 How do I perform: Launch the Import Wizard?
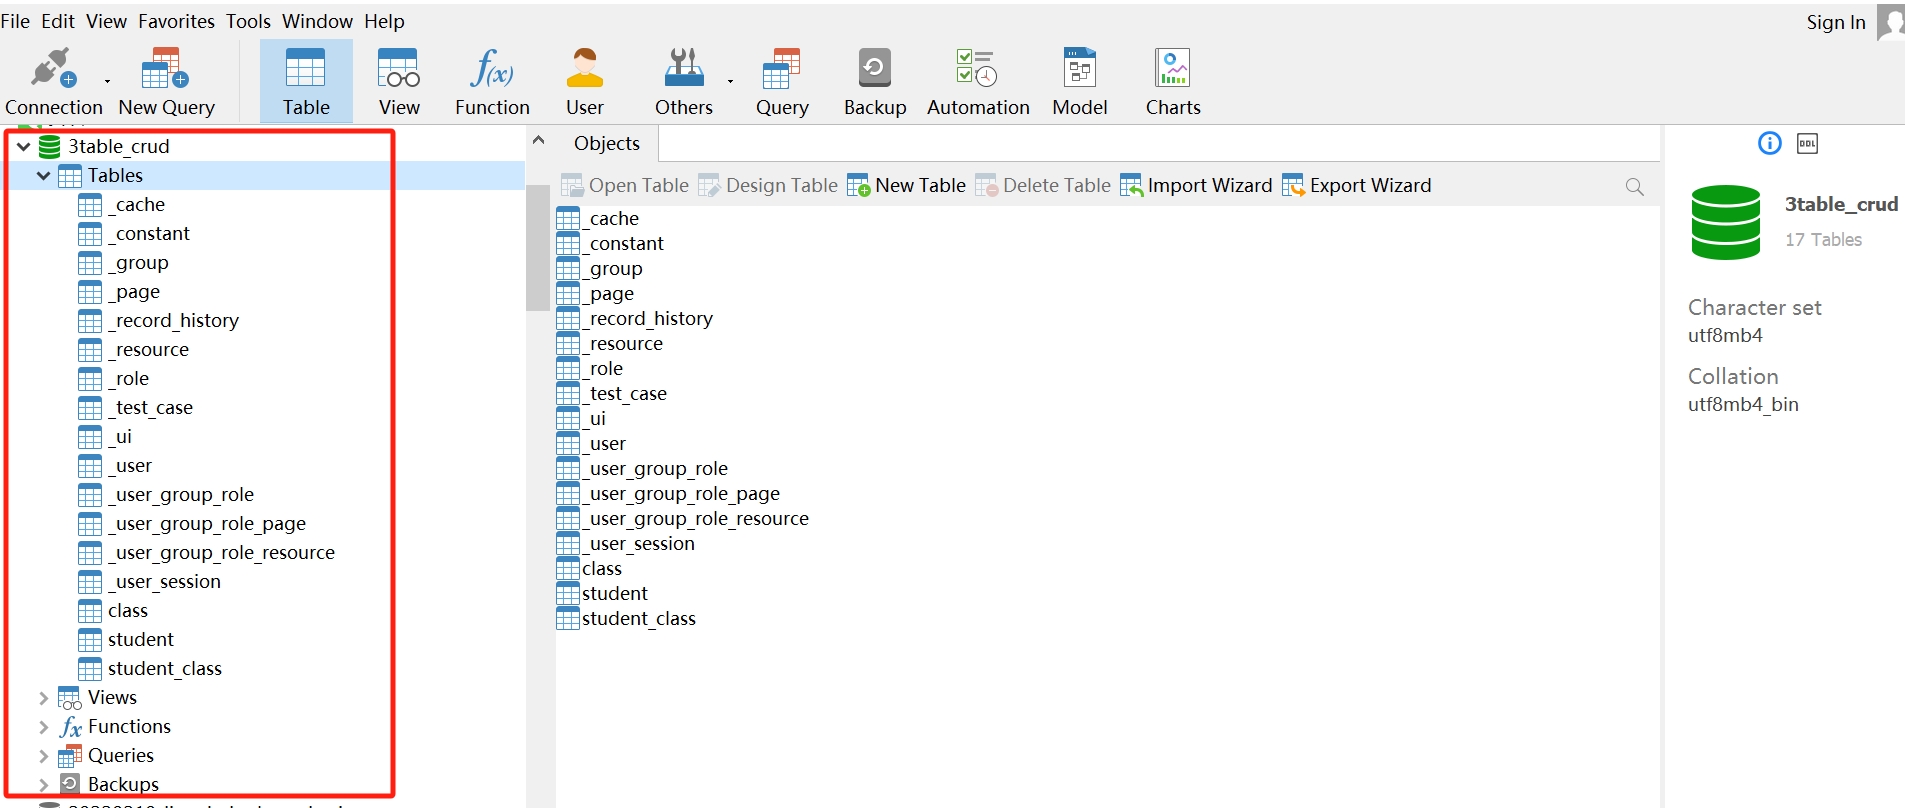pos(1196,186)
